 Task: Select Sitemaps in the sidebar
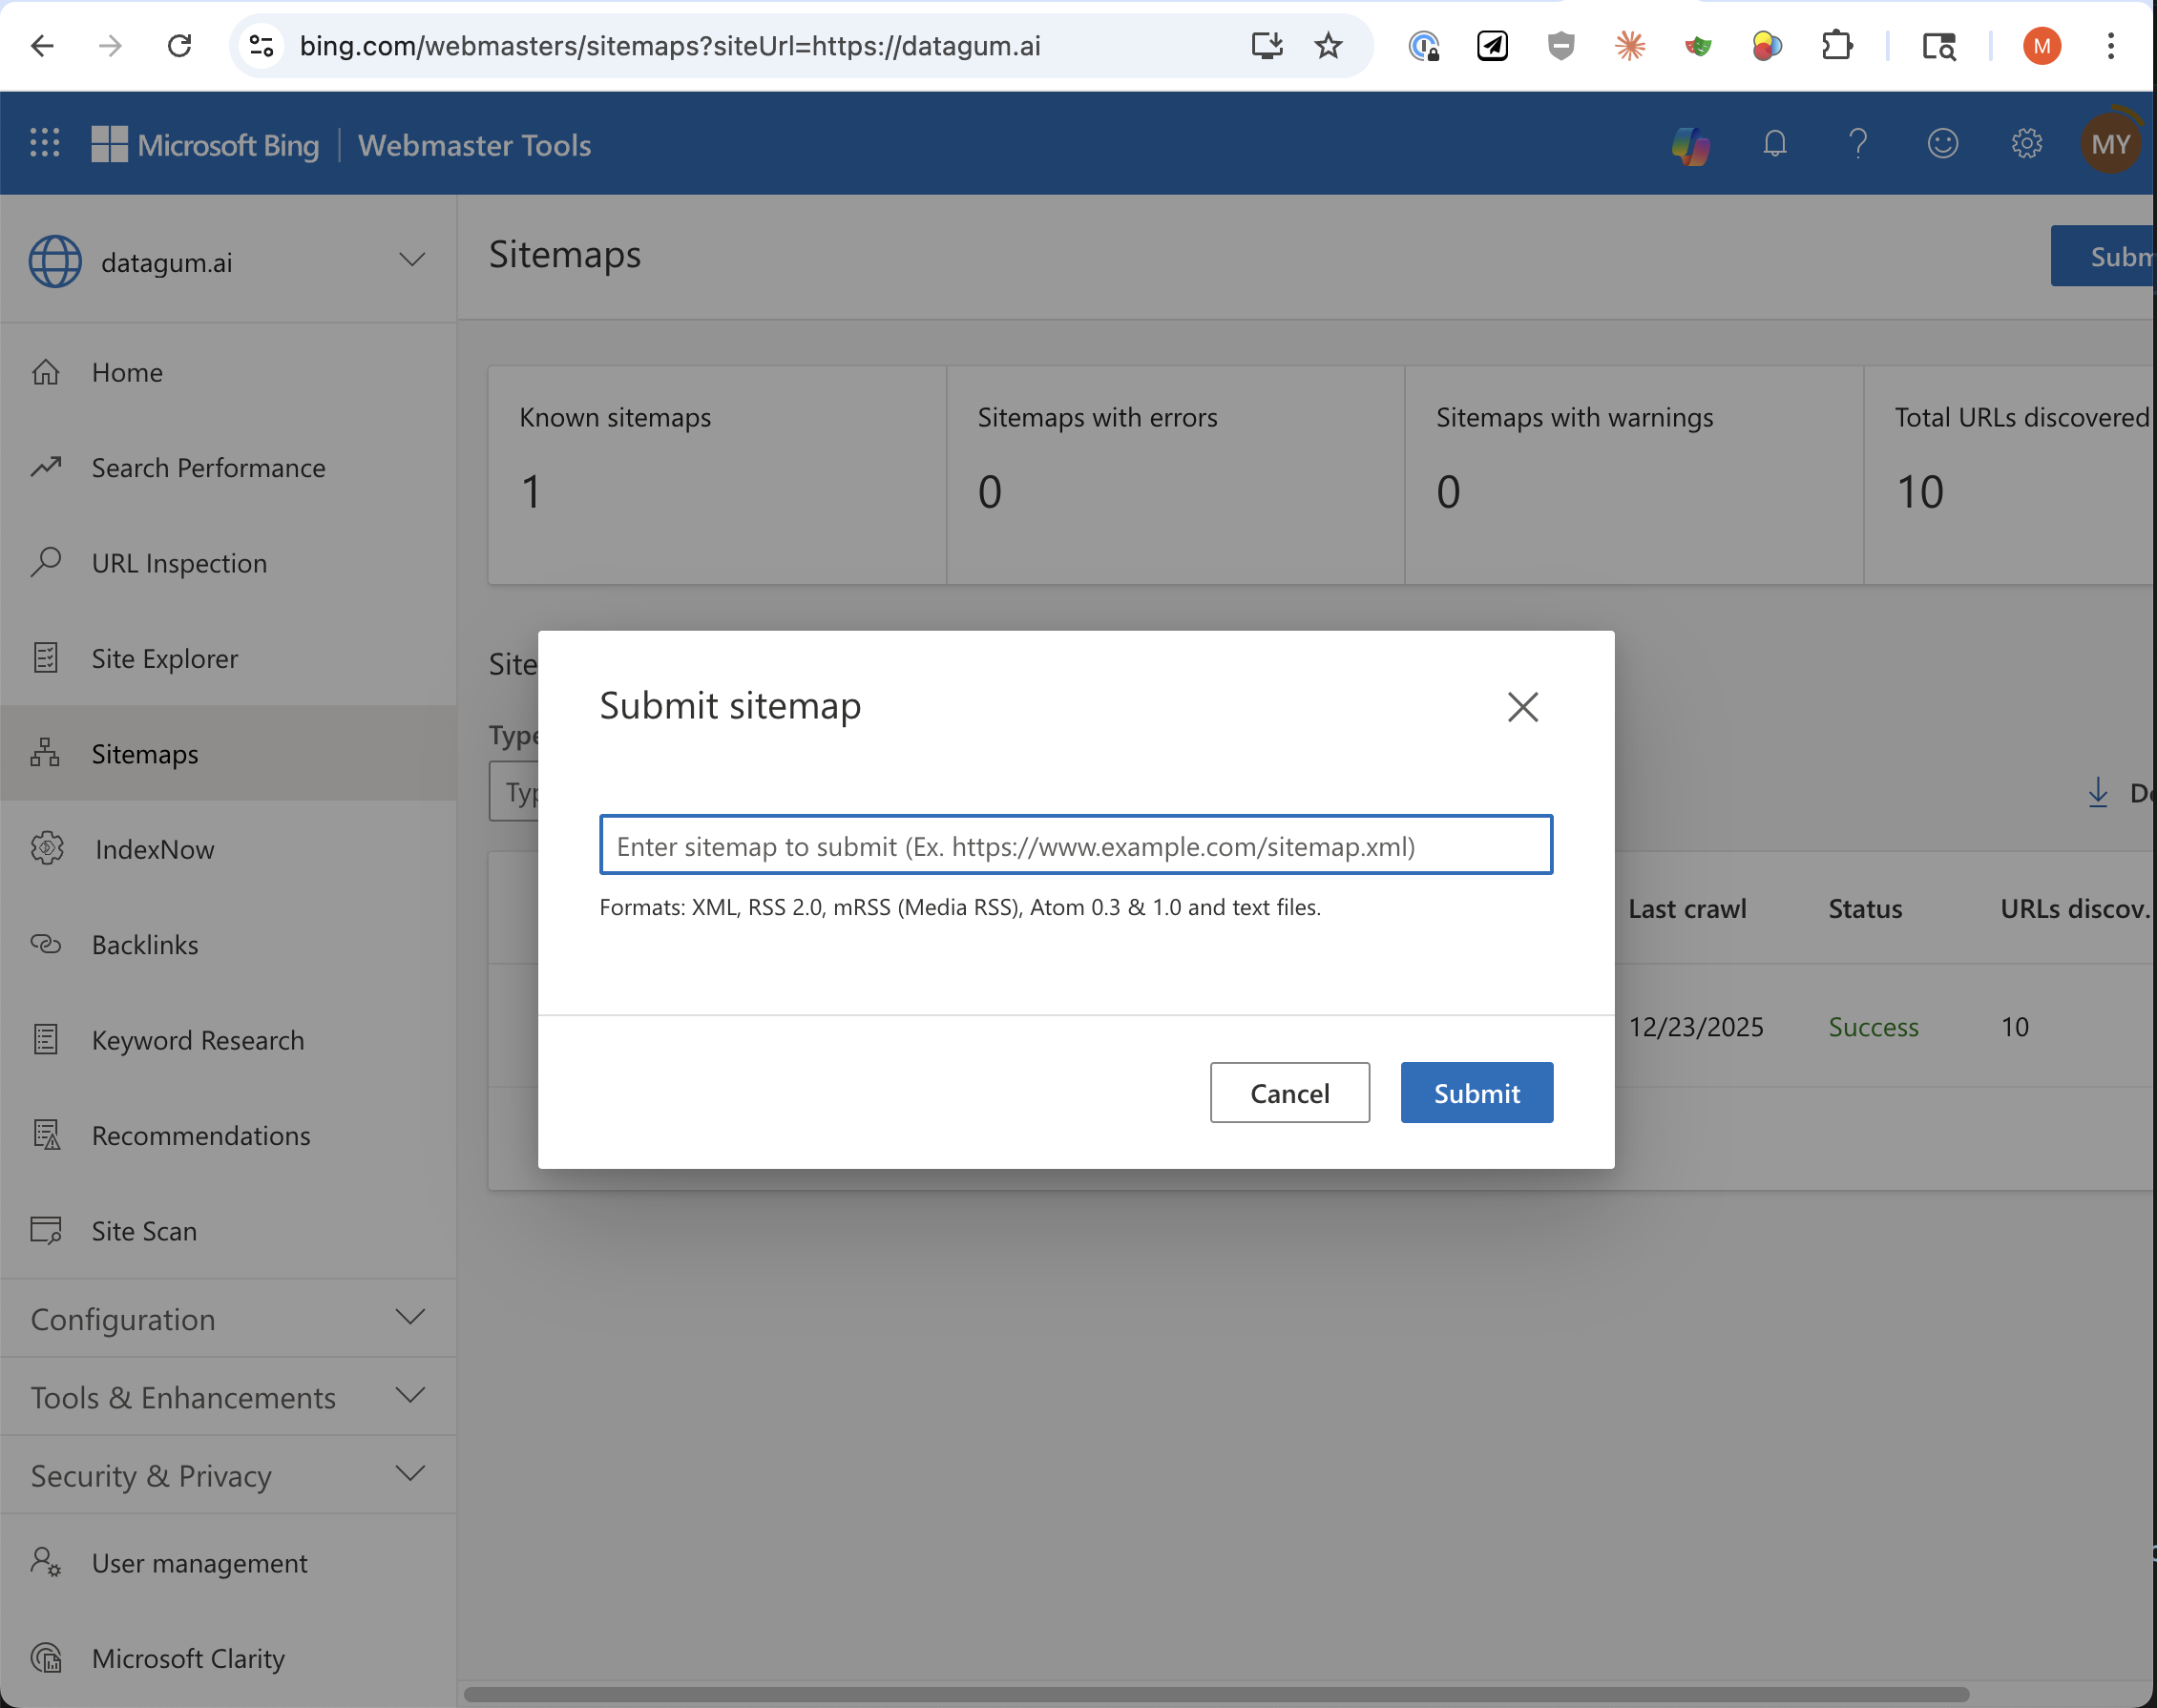pyautogui.click(x=144, y=754)
